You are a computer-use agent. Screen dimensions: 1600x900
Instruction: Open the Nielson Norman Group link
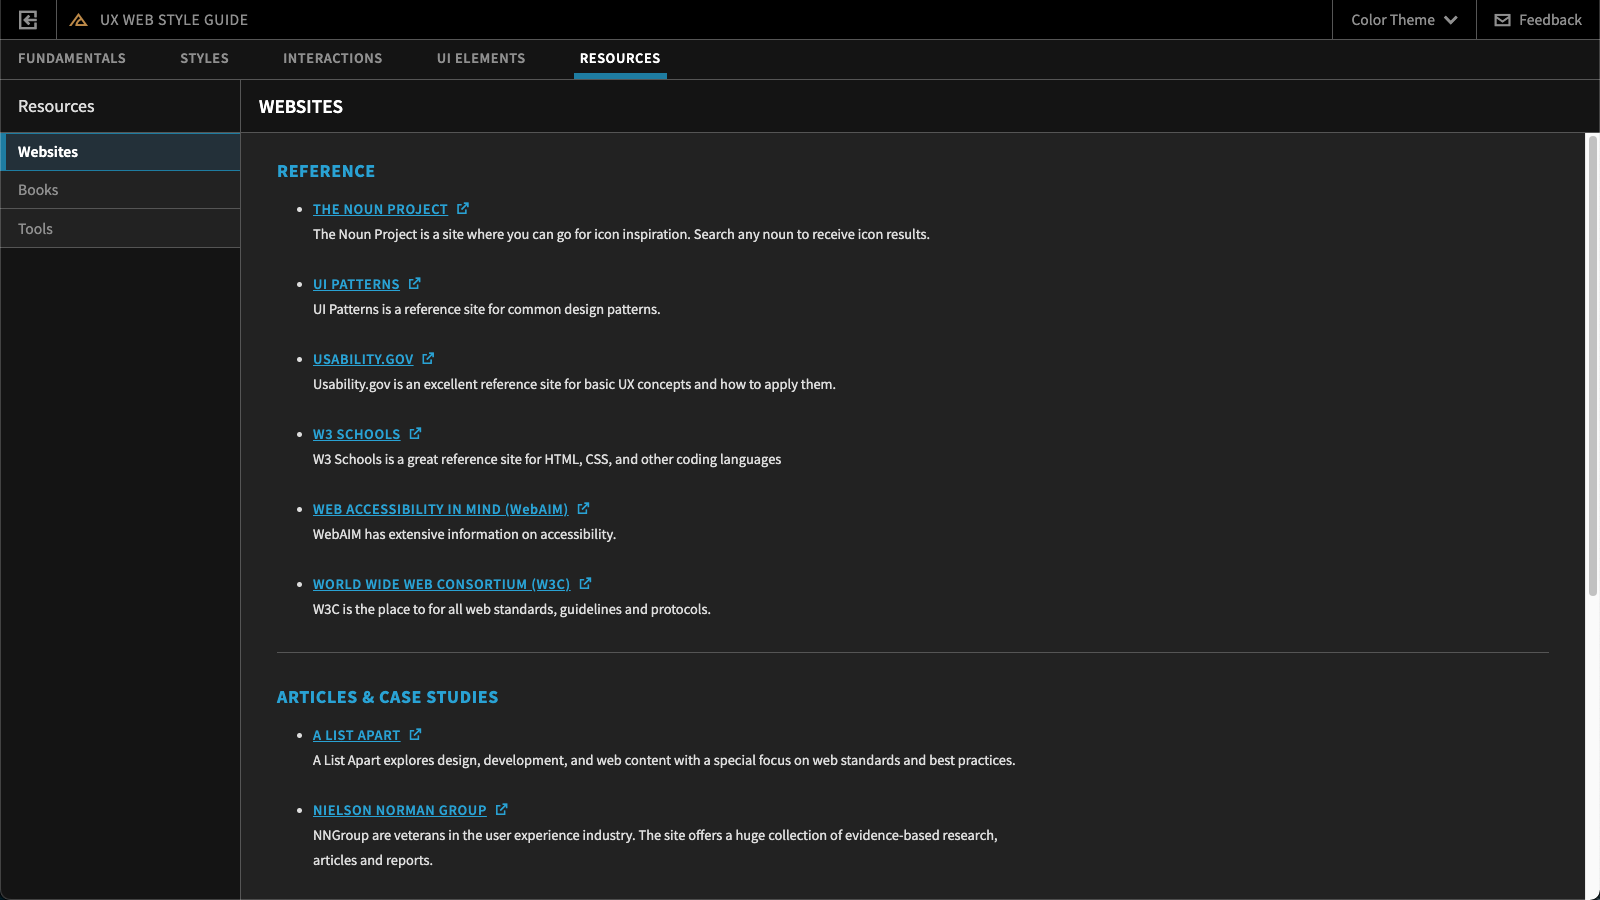click(x=399, y=811)
